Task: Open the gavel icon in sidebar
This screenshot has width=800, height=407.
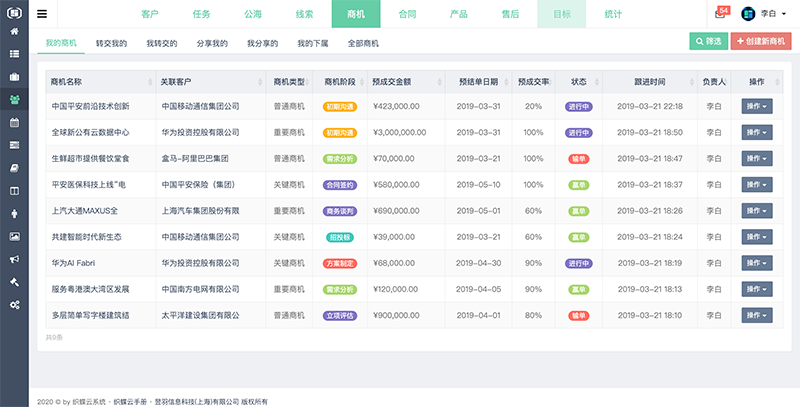Action: 14,282
